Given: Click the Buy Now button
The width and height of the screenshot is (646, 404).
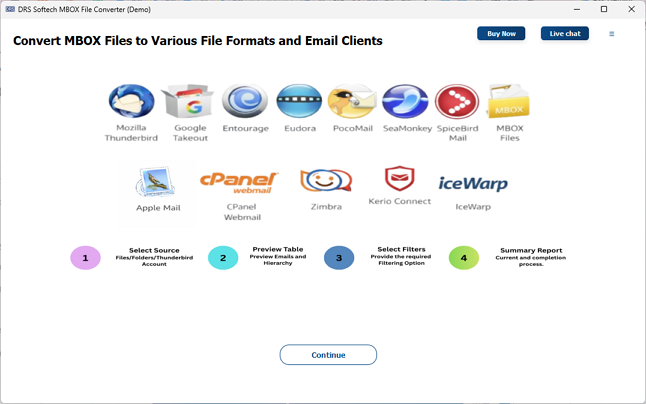Looking at the screenshot, I should pyautogui.click(x=501, y=34).
